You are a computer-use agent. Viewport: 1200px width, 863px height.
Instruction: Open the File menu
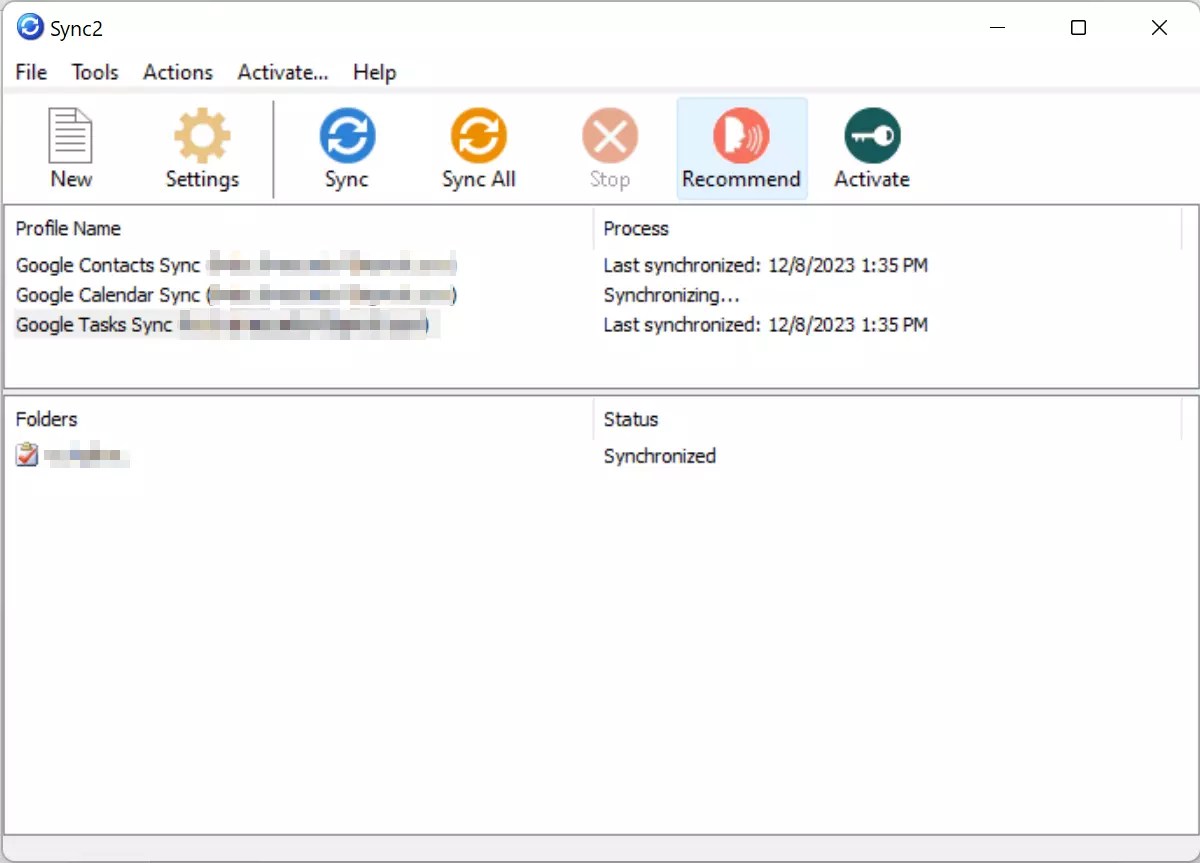click(30, 72)
